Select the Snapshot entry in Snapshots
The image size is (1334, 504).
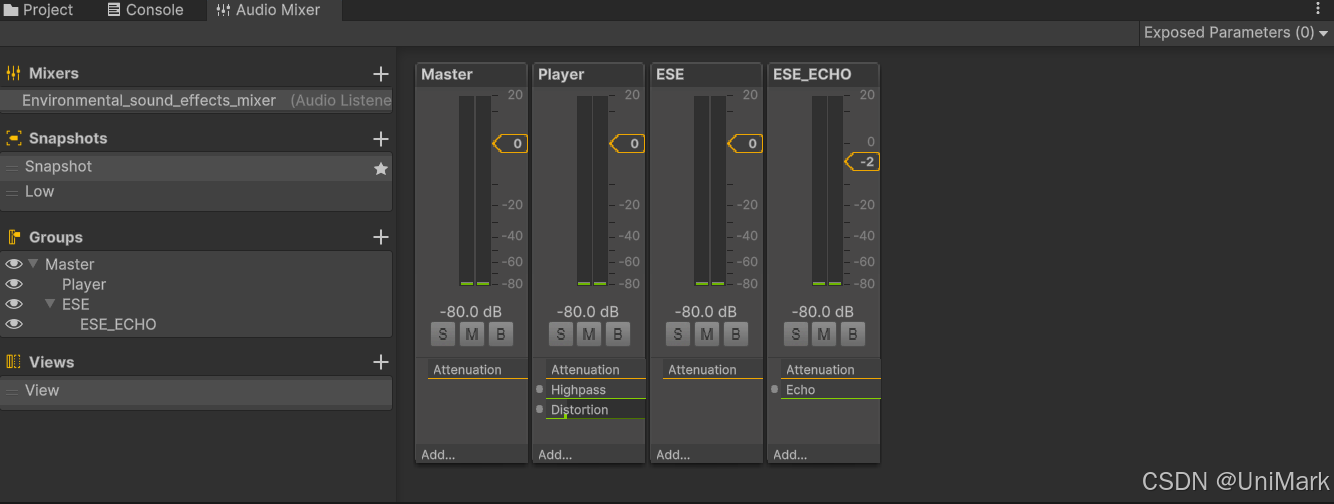tap(196, 167)
